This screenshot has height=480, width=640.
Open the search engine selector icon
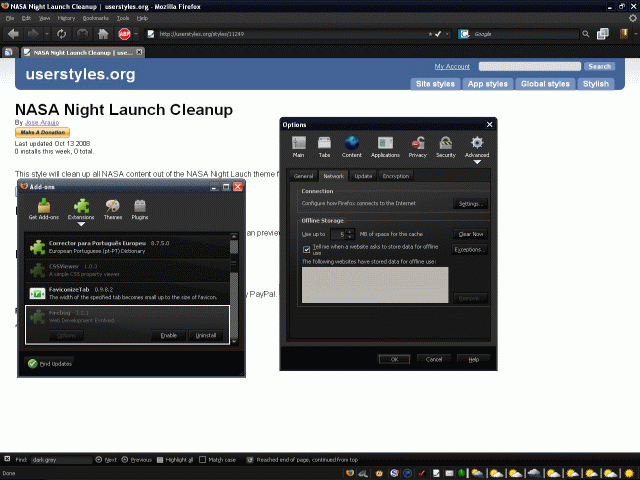[x=464, y=34]
